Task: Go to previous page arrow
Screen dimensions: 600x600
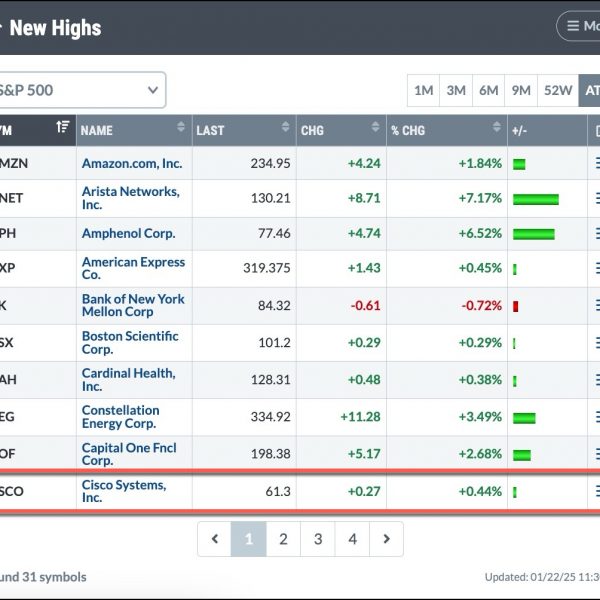Action: [x=215, y=539]
